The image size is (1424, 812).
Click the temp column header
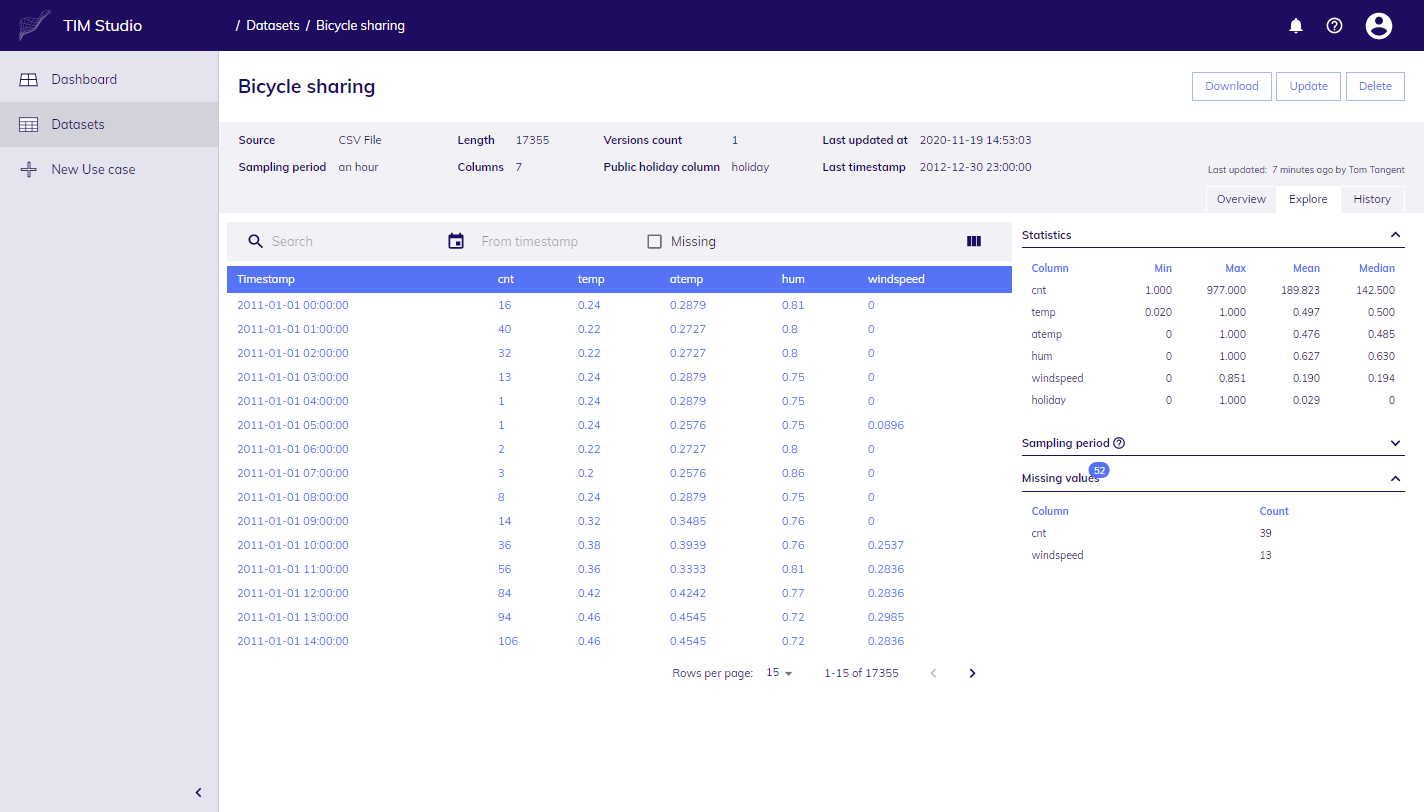pos(591,279)
